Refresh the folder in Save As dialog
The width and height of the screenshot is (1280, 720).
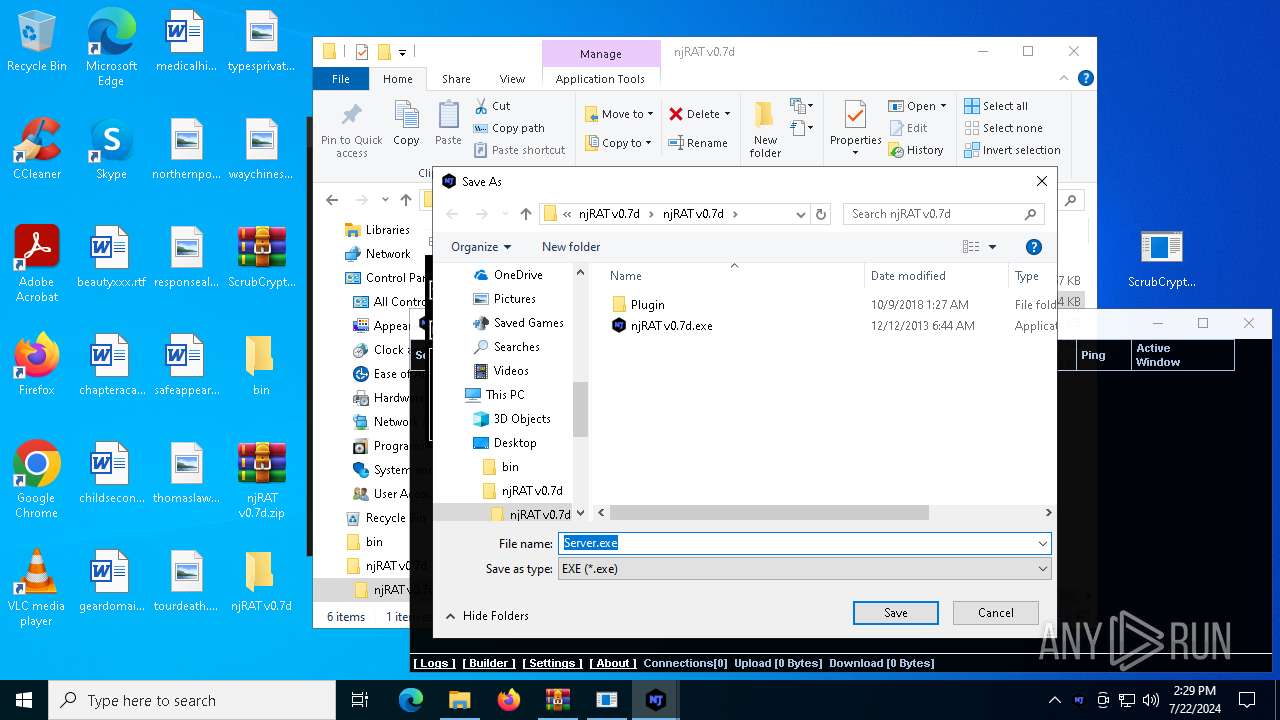click(x=821, y=214)
